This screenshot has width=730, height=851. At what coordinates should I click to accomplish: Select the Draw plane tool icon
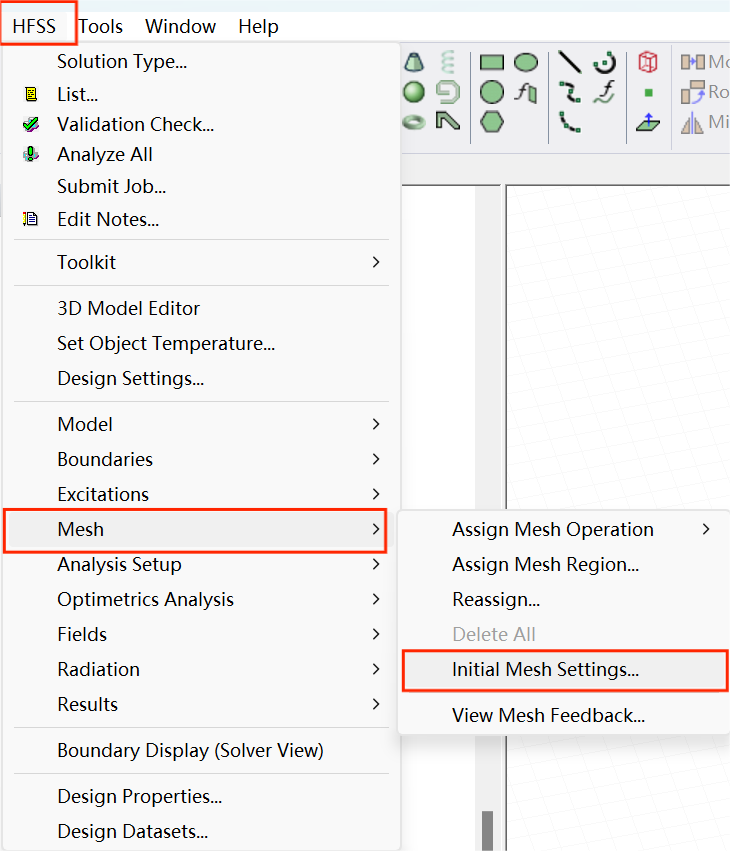(648, 122)
